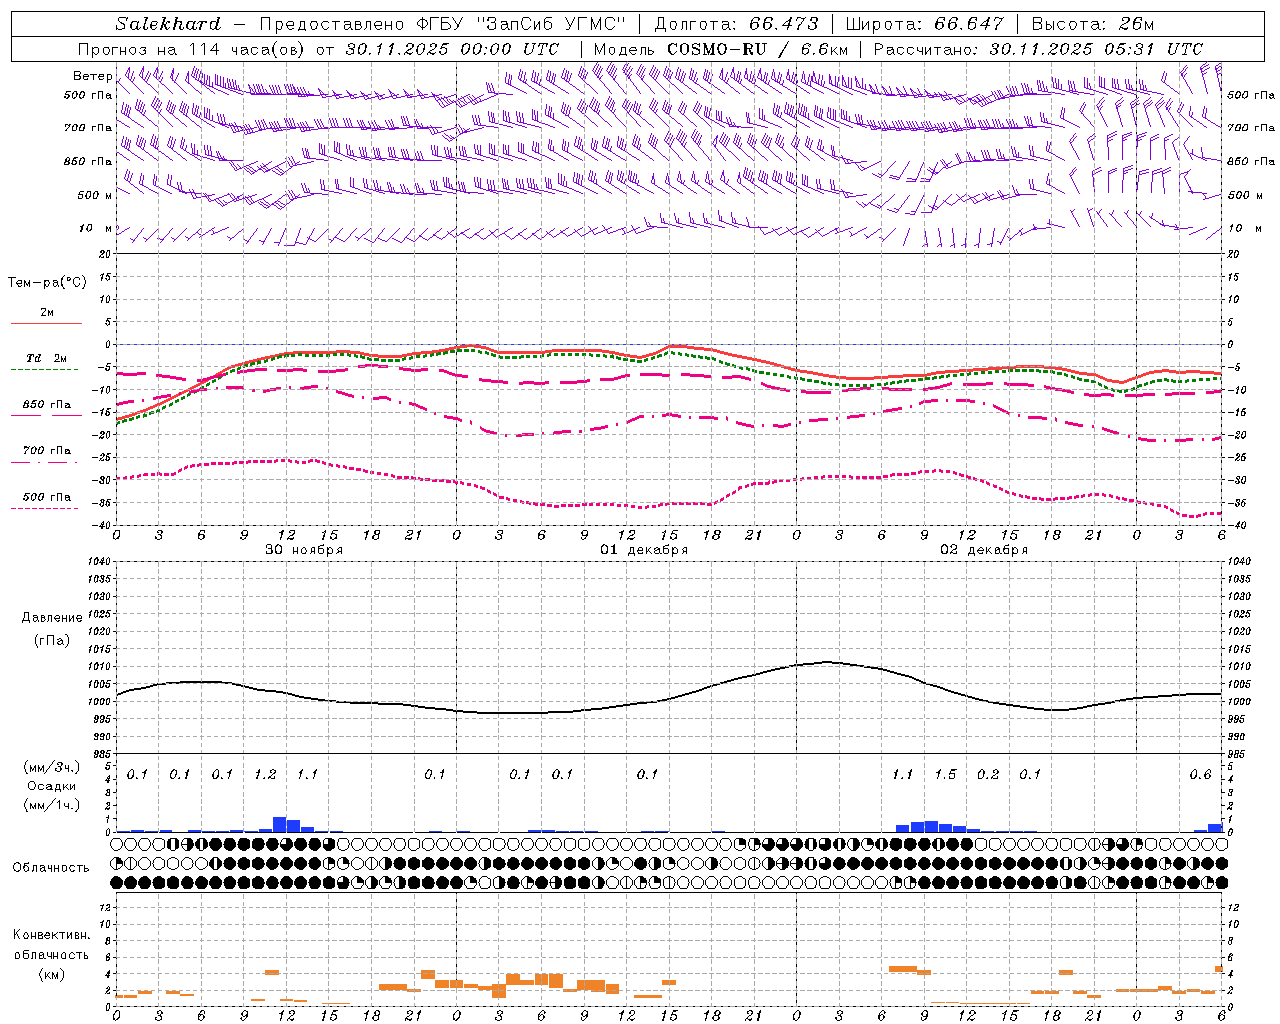Viewport: 1280px width, 1024px height.
Task: Click the 'Тем-ра(°C)' temperature axis label
Action: pyautogui.click(x=47, y=283)
